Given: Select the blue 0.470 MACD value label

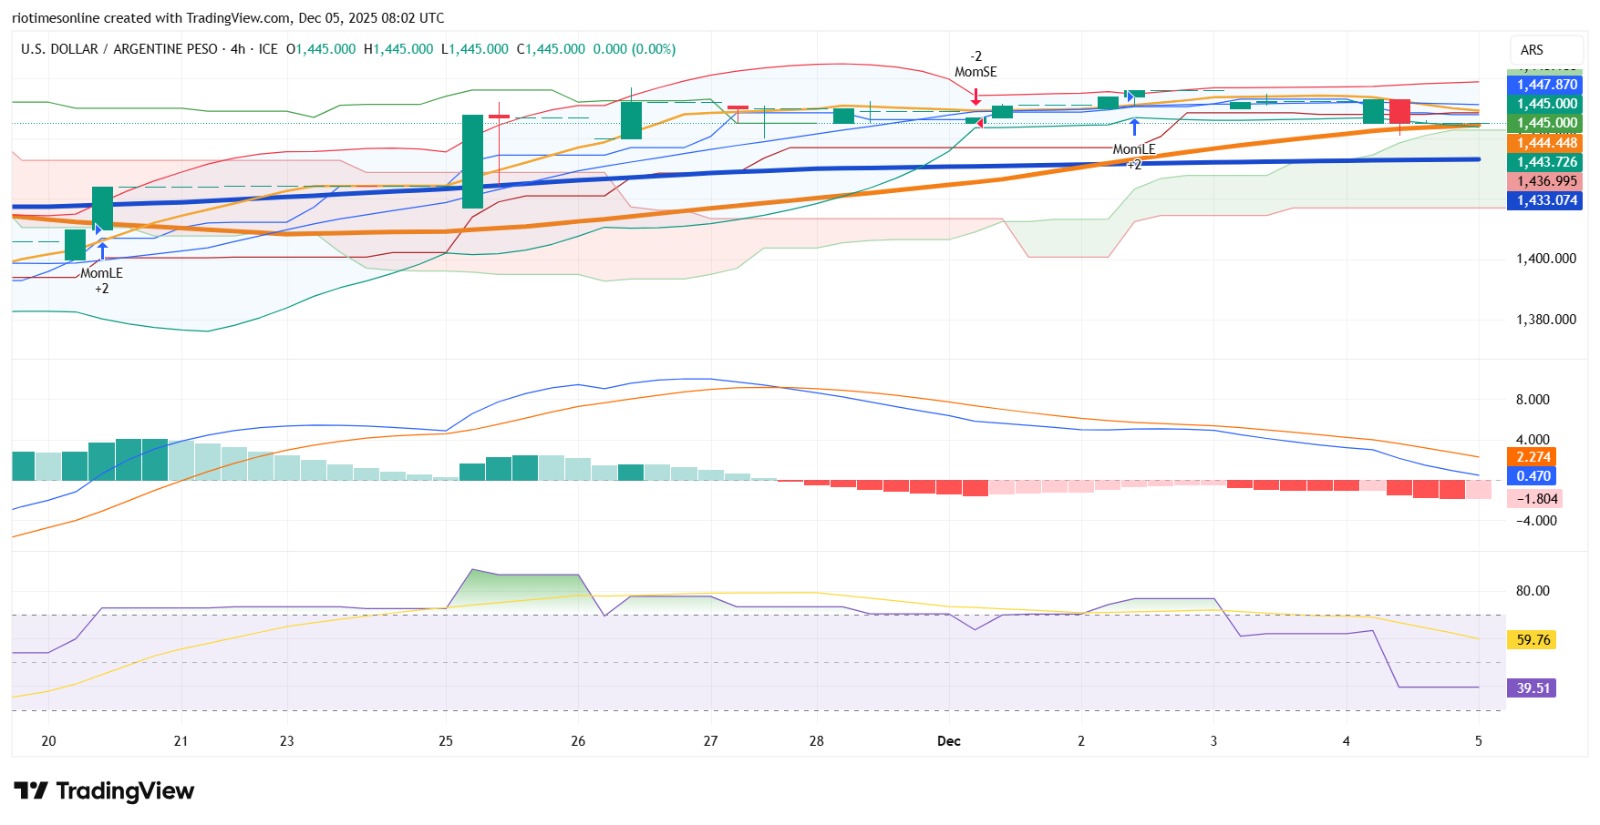Looking at the screenshot, I should pos(1532,476).
